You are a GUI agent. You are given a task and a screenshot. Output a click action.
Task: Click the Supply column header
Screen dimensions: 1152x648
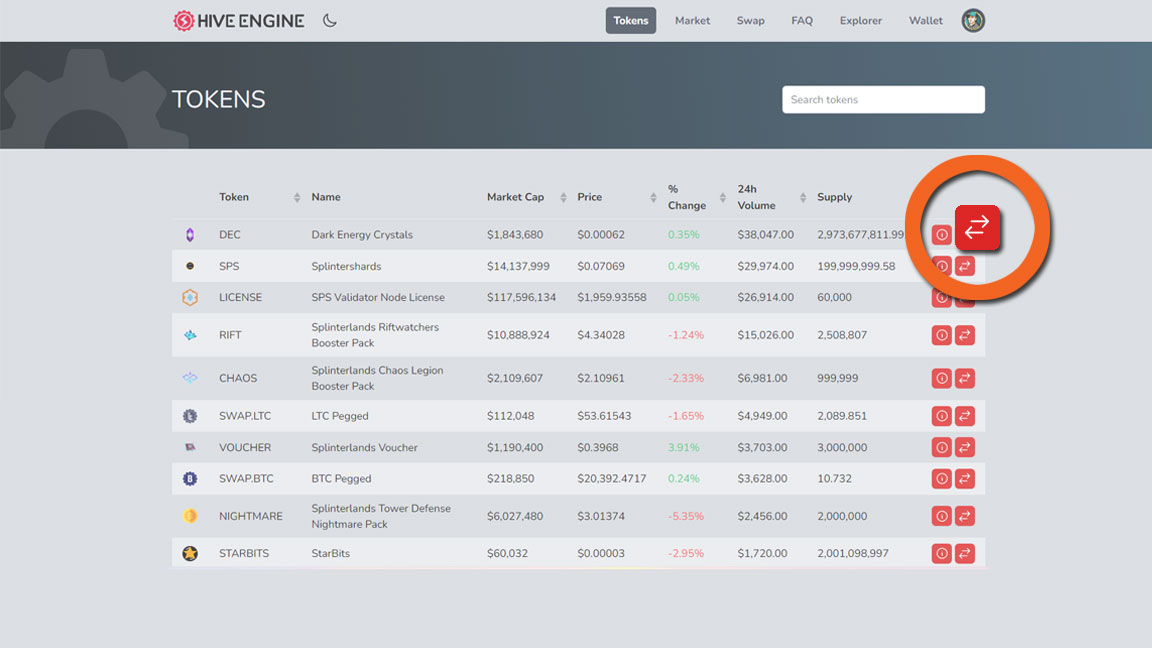click(x=835, y=197)
